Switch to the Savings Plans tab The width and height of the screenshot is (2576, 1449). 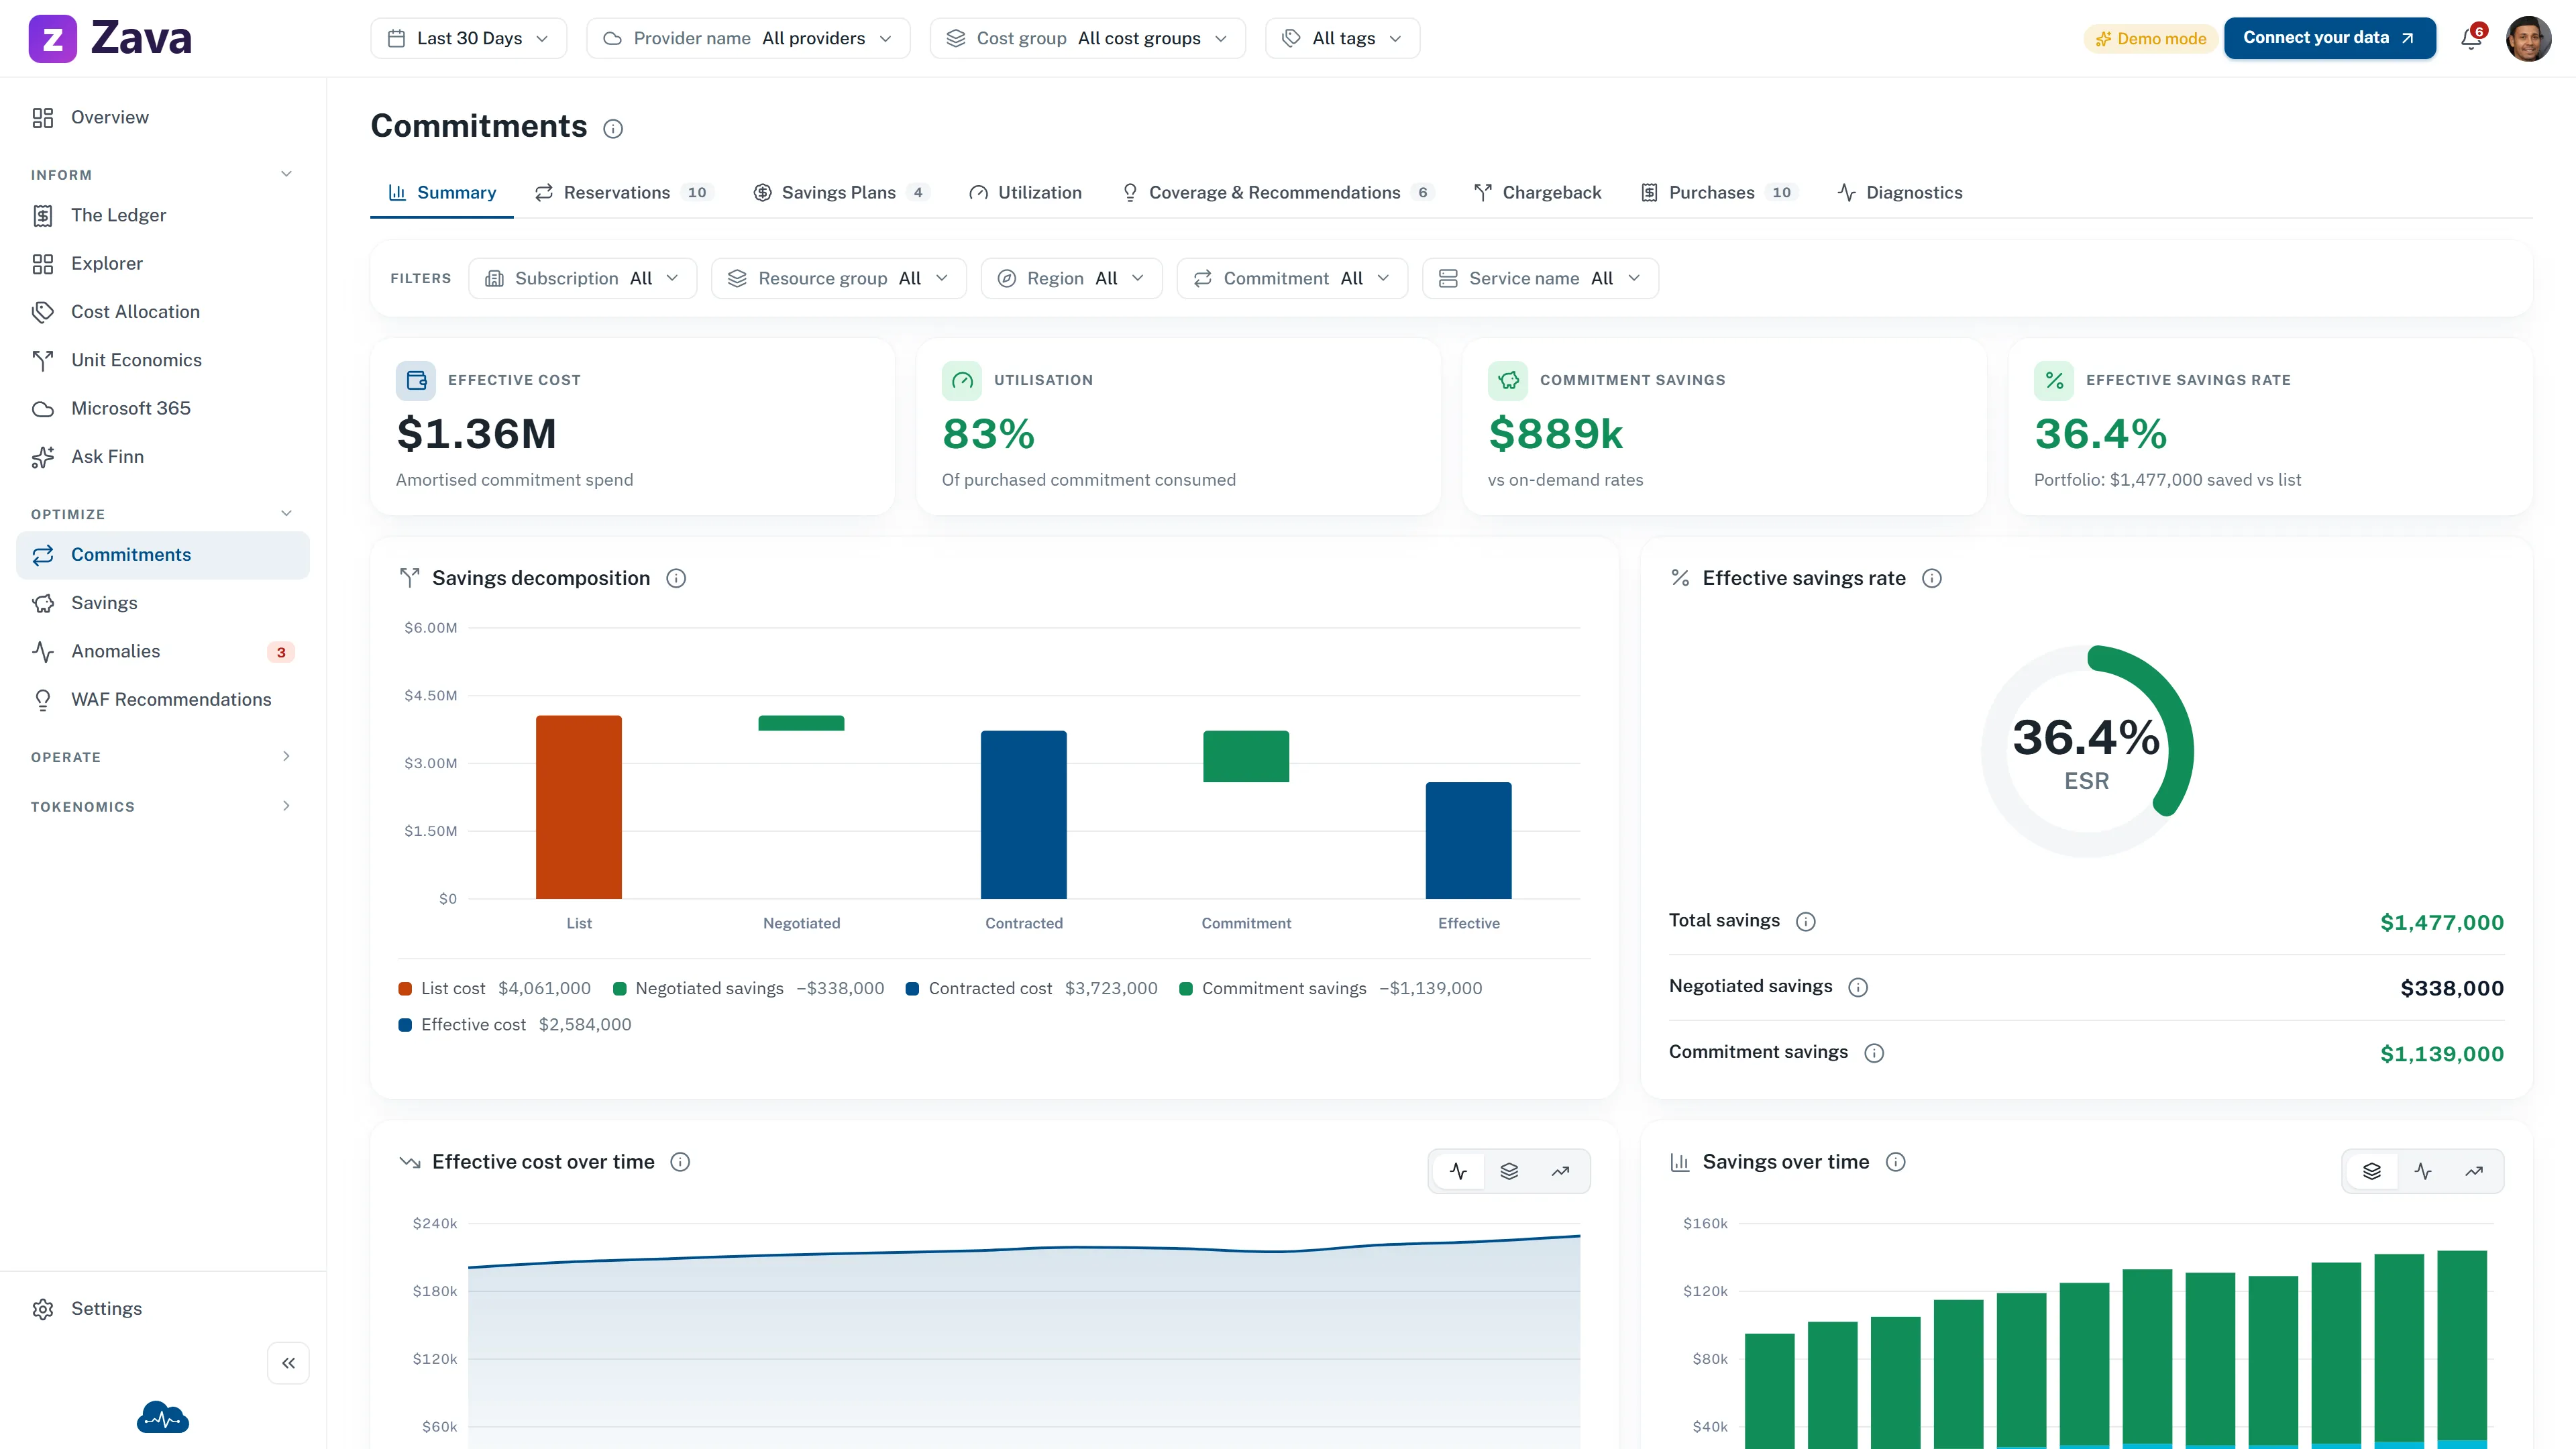841,192
